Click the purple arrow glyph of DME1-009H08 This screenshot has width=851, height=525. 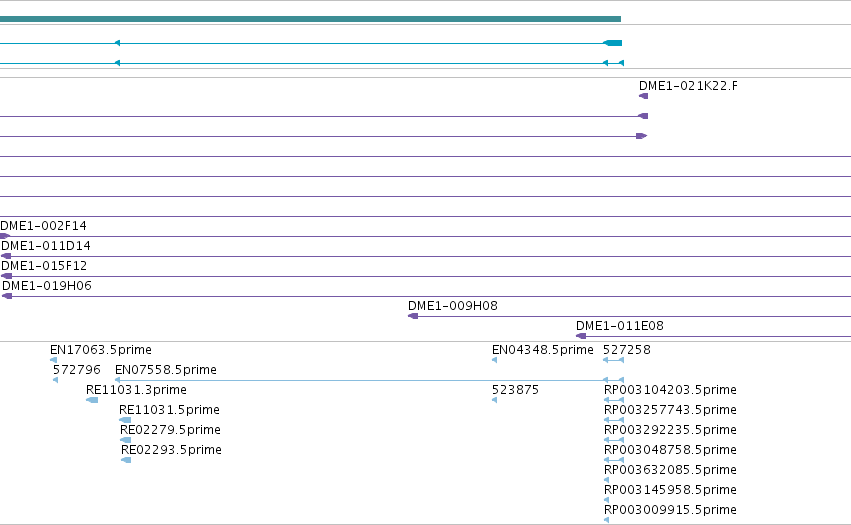[413, 316]
